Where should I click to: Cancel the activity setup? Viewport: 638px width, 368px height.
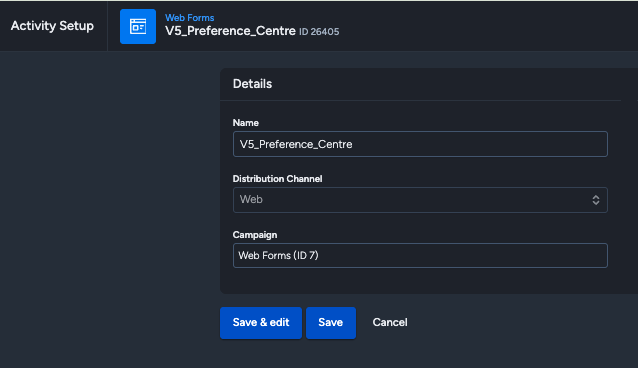[x=390, y=322]
